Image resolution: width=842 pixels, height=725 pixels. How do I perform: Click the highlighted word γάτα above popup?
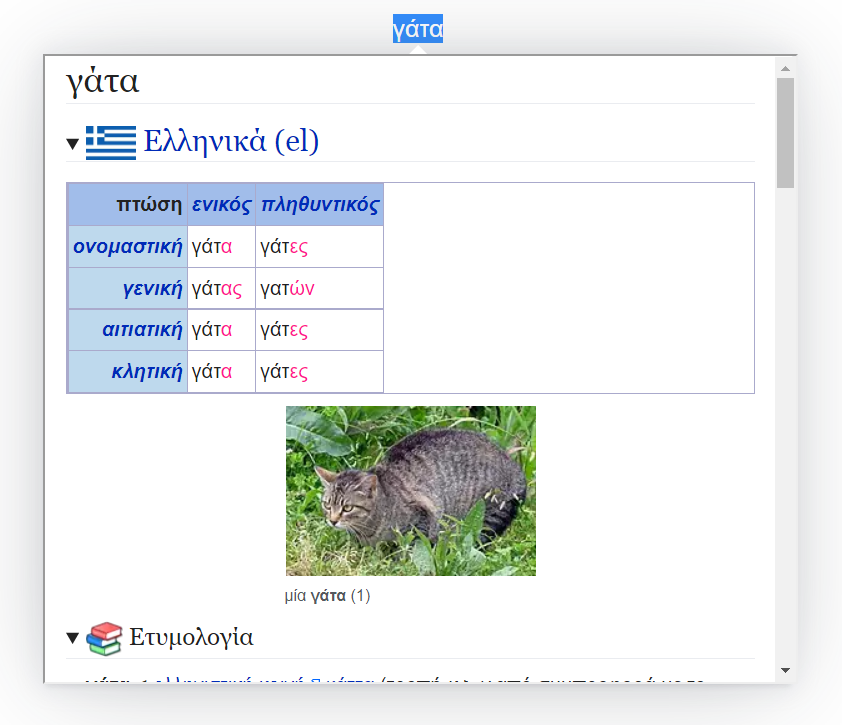417,30
